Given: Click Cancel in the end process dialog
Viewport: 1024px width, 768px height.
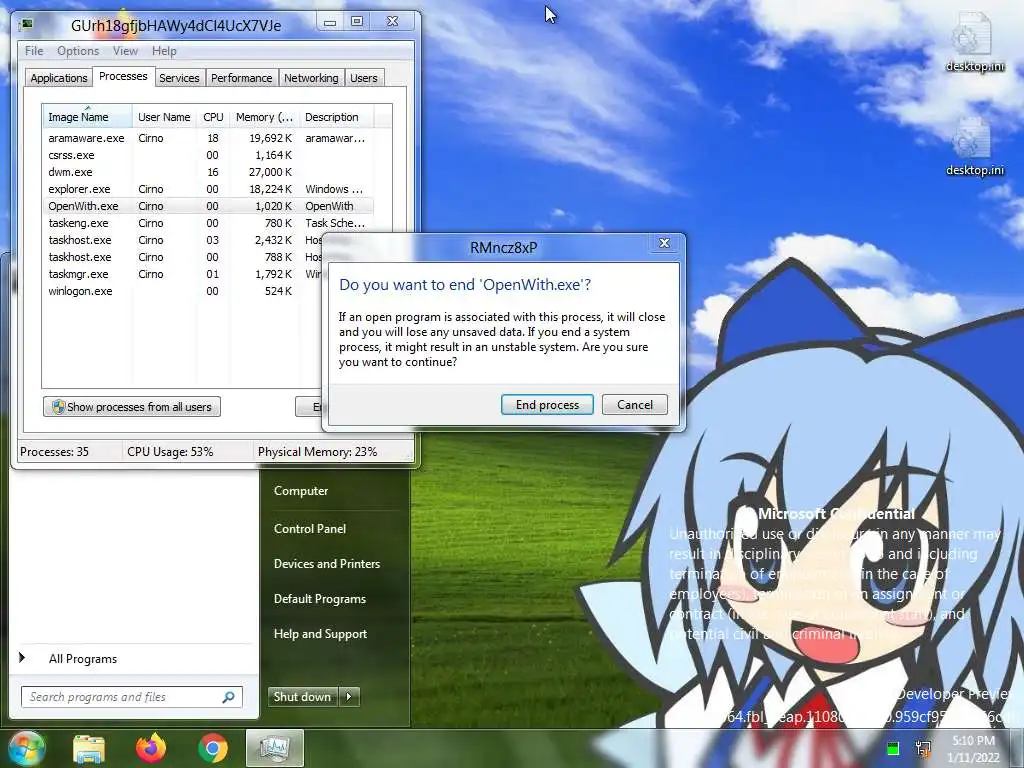Looking at the screenshot, I should pyautogui.click(x=635, y=405).
